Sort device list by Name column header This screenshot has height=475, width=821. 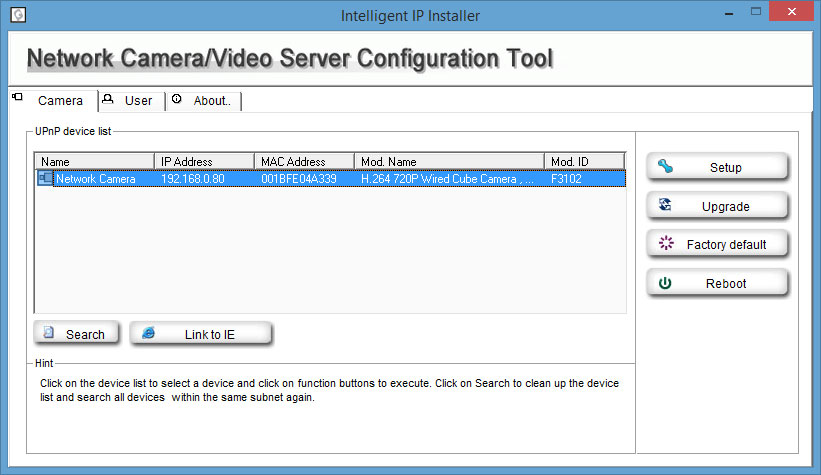click(95, 161)
